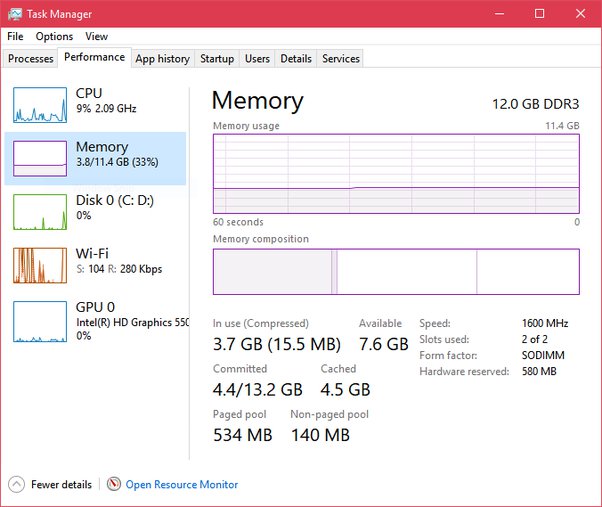This screenshot has width=602, height=507.
Task: Click the Wi-Fi label in sidebar
Action: click(x=92, y=254)
